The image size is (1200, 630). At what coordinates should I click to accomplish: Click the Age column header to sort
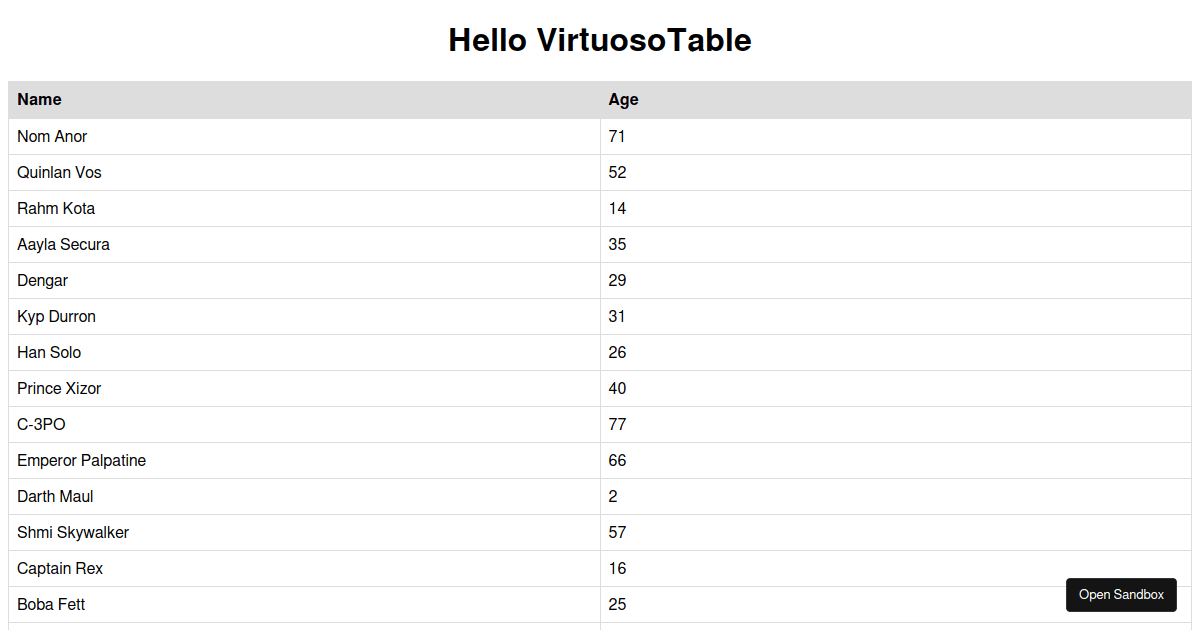coord(622,100)
